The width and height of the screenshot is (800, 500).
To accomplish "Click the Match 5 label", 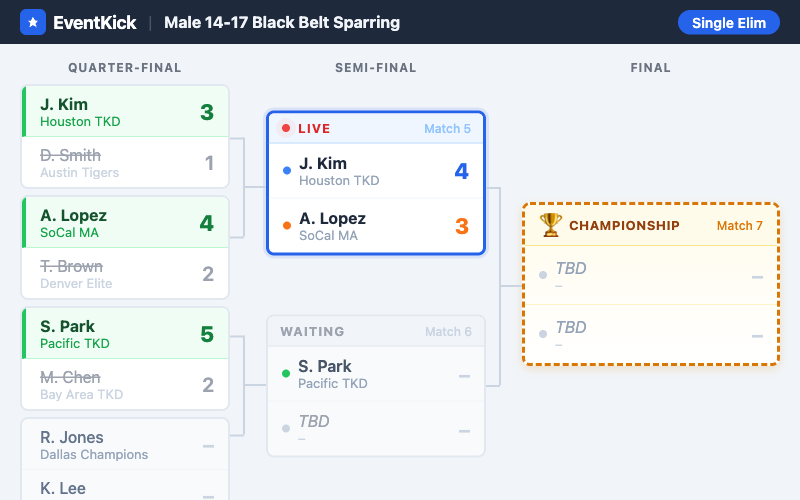I will point(447,128).
